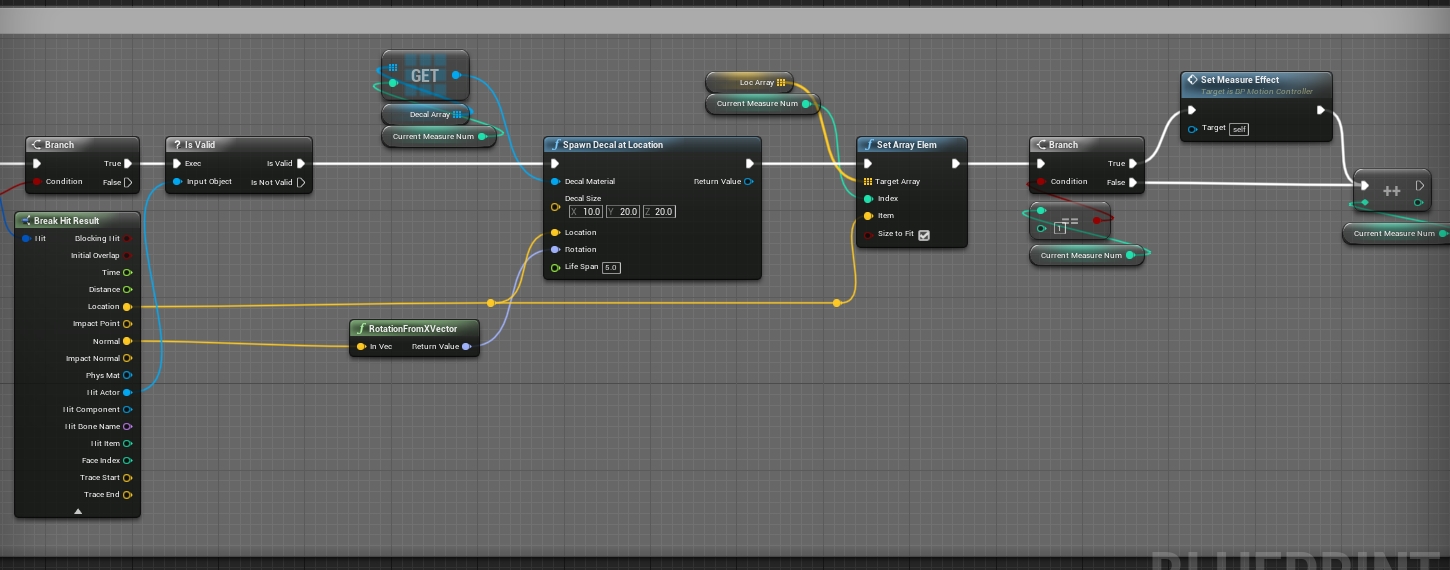This screenshot has width=1450, height=570.
Task: Click the Time output pin
Action: 127,272
